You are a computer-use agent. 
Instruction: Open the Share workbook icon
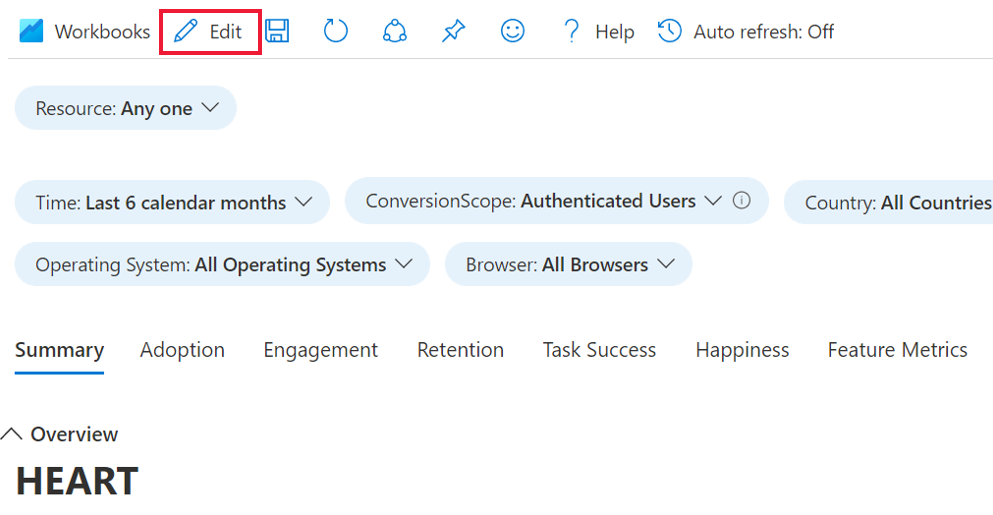(x=395, y=32)
